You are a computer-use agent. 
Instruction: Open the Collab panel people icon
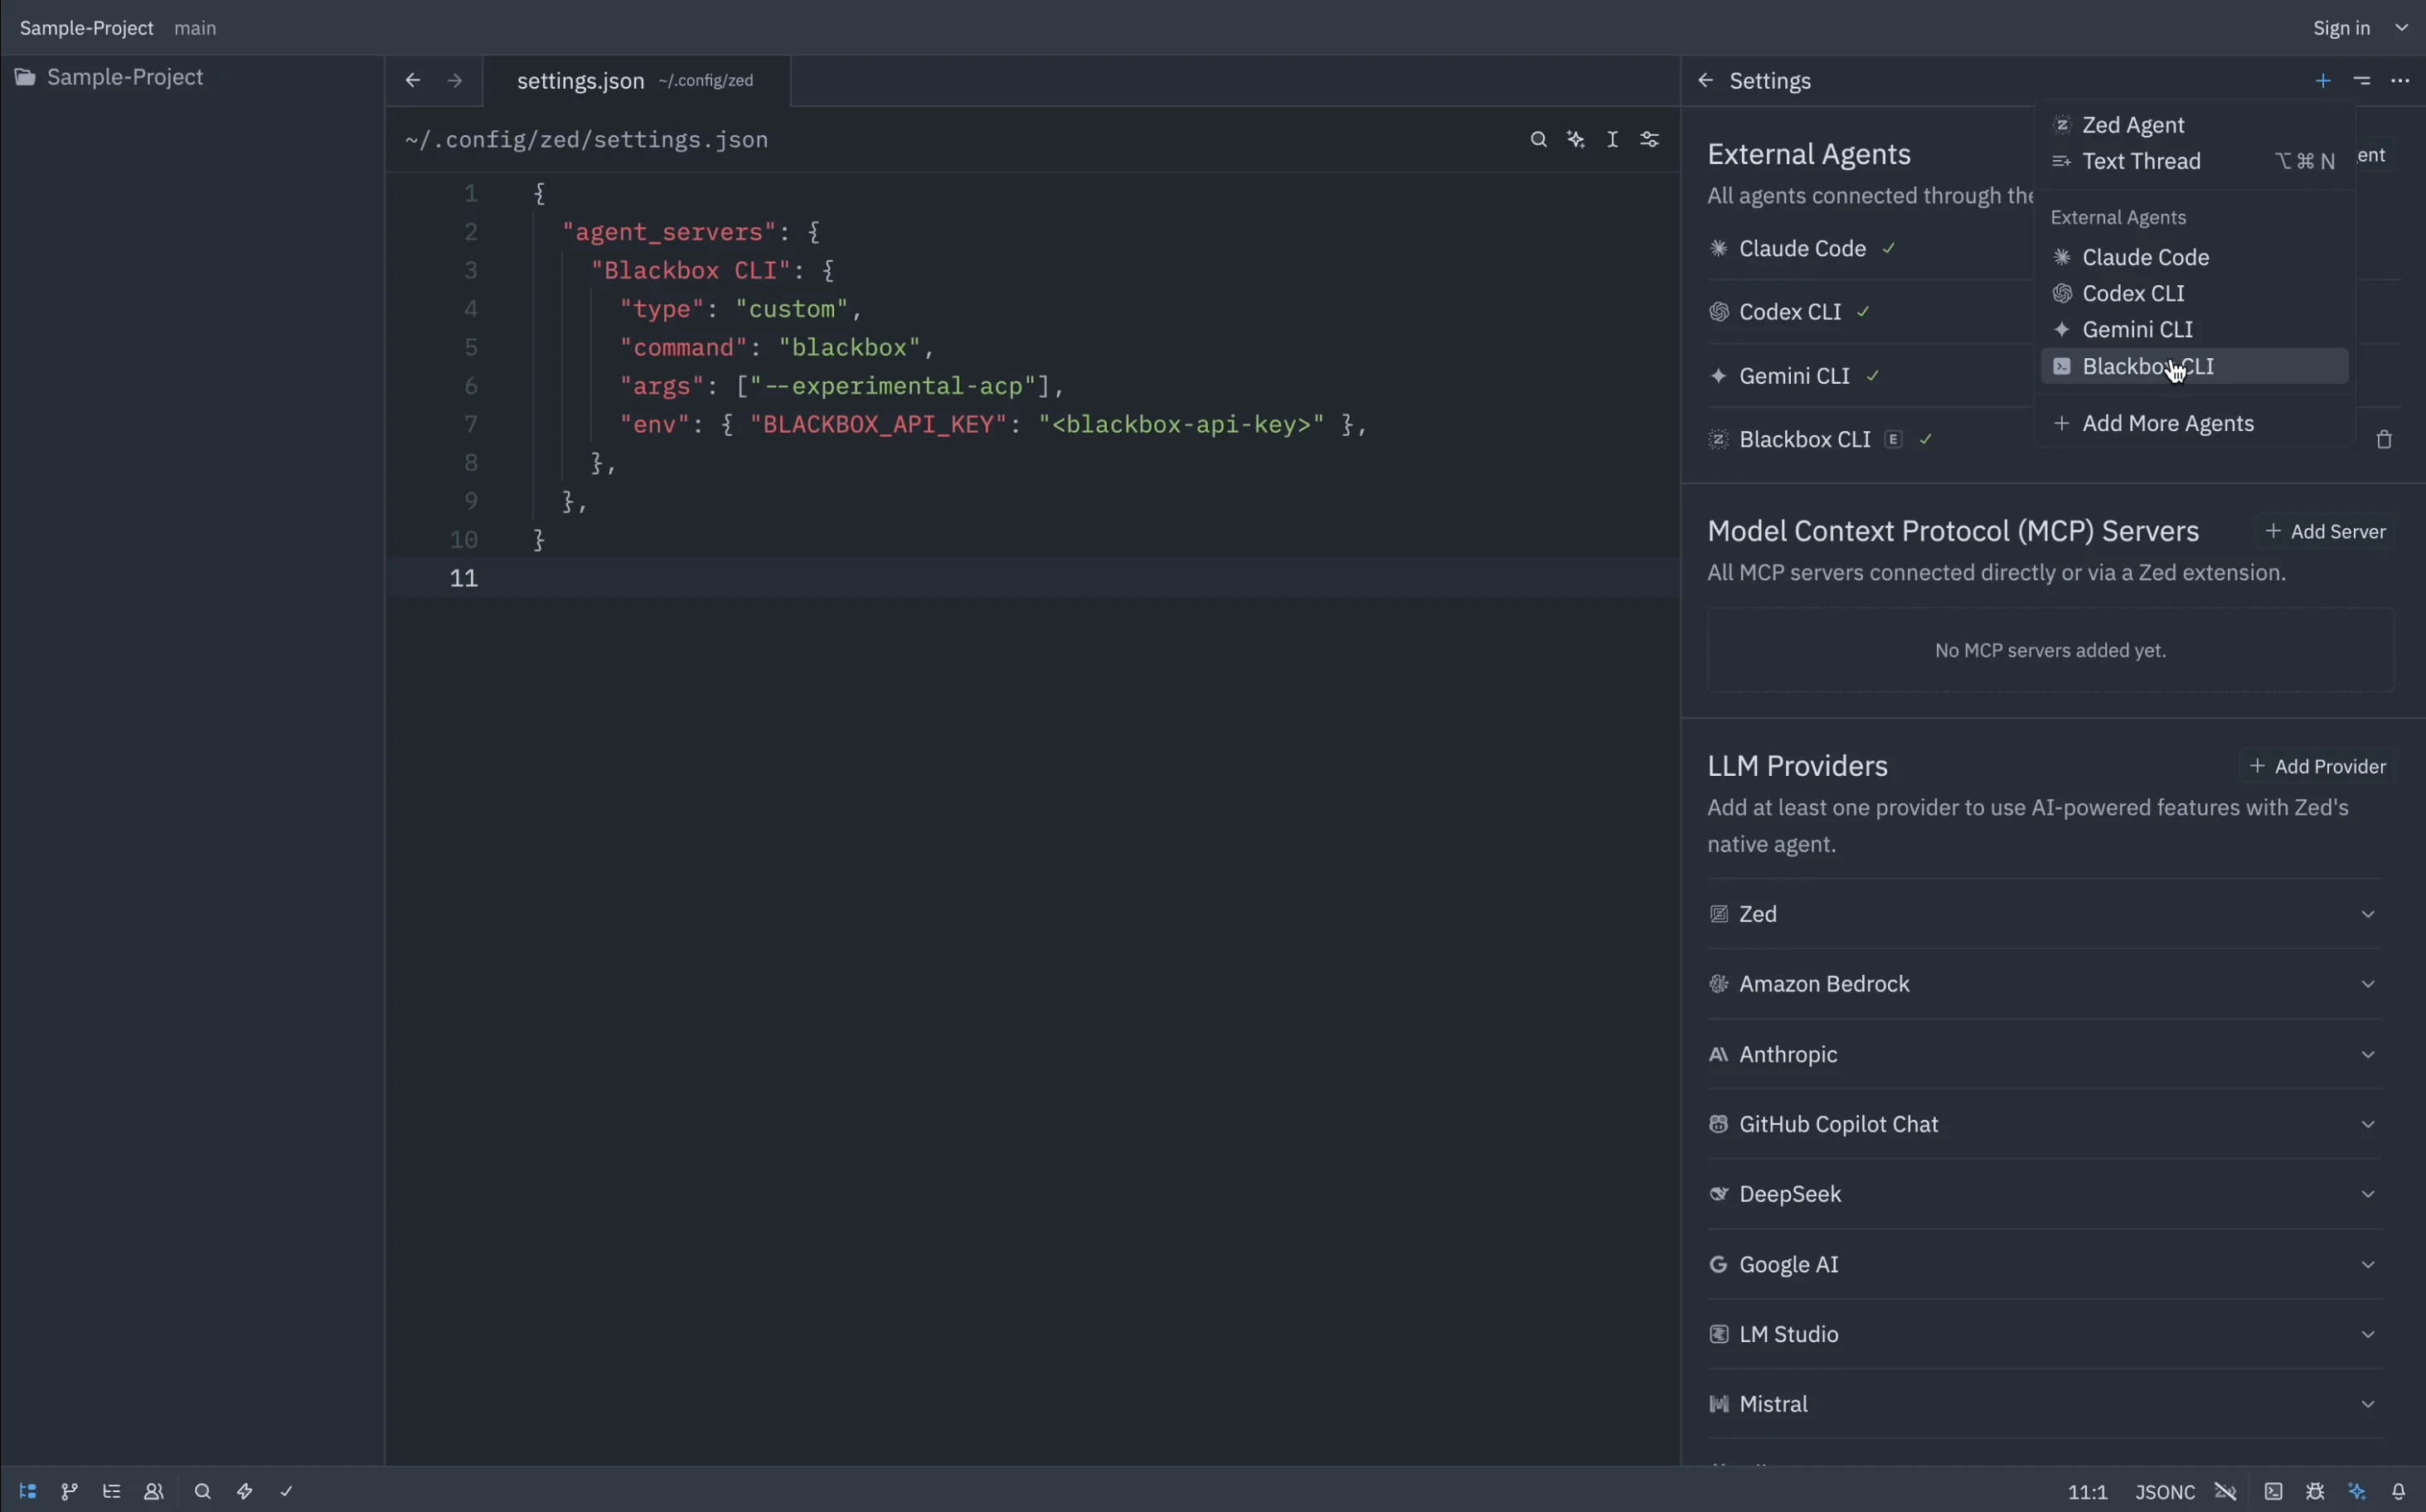(153, 1491)
